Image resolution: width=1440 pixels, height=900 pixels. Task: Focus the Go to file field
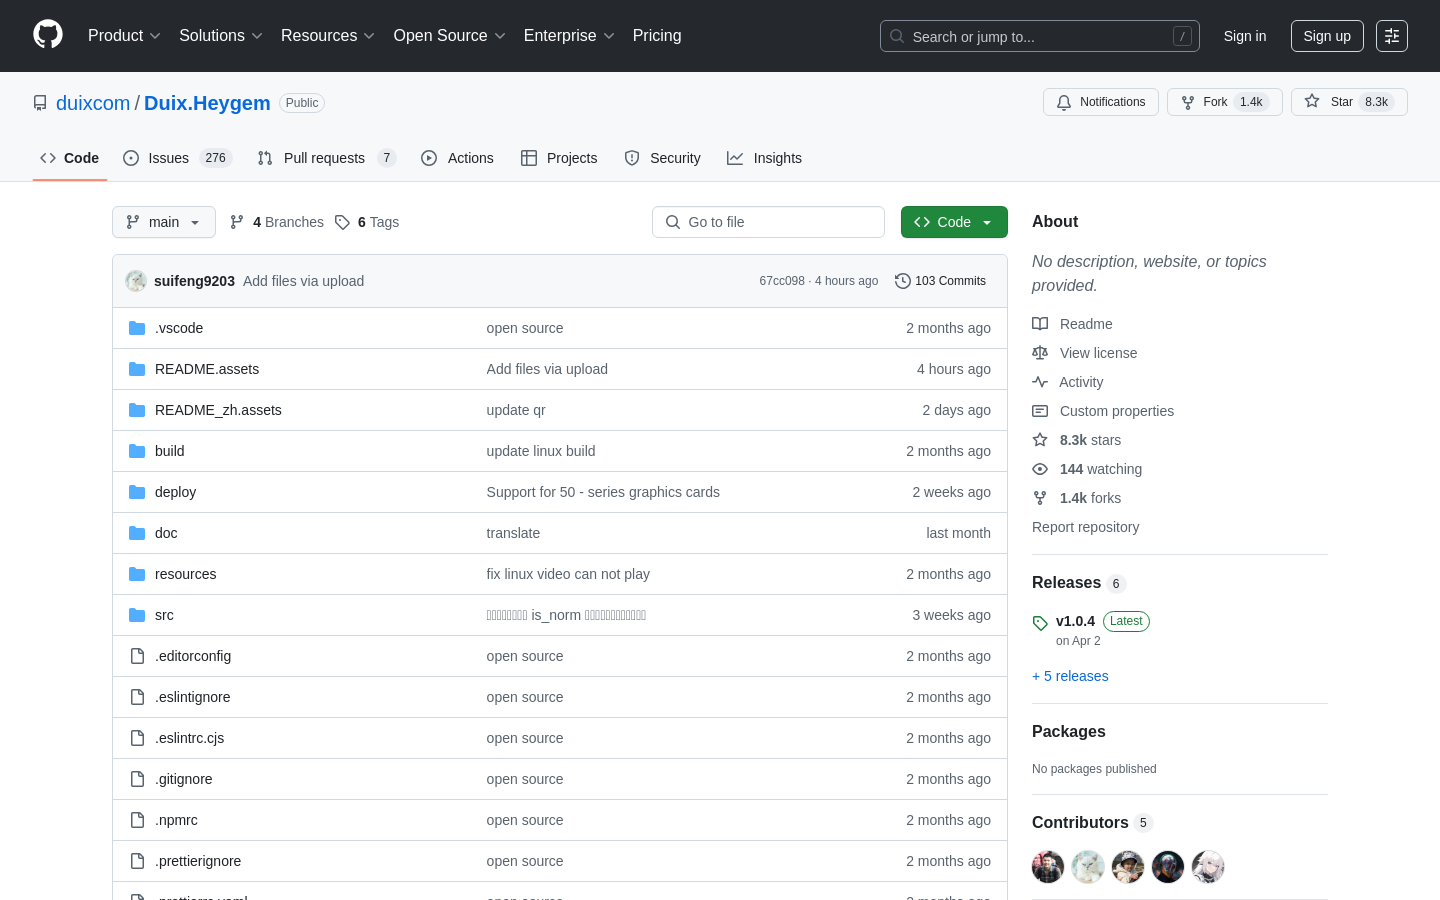coord(768,222)
